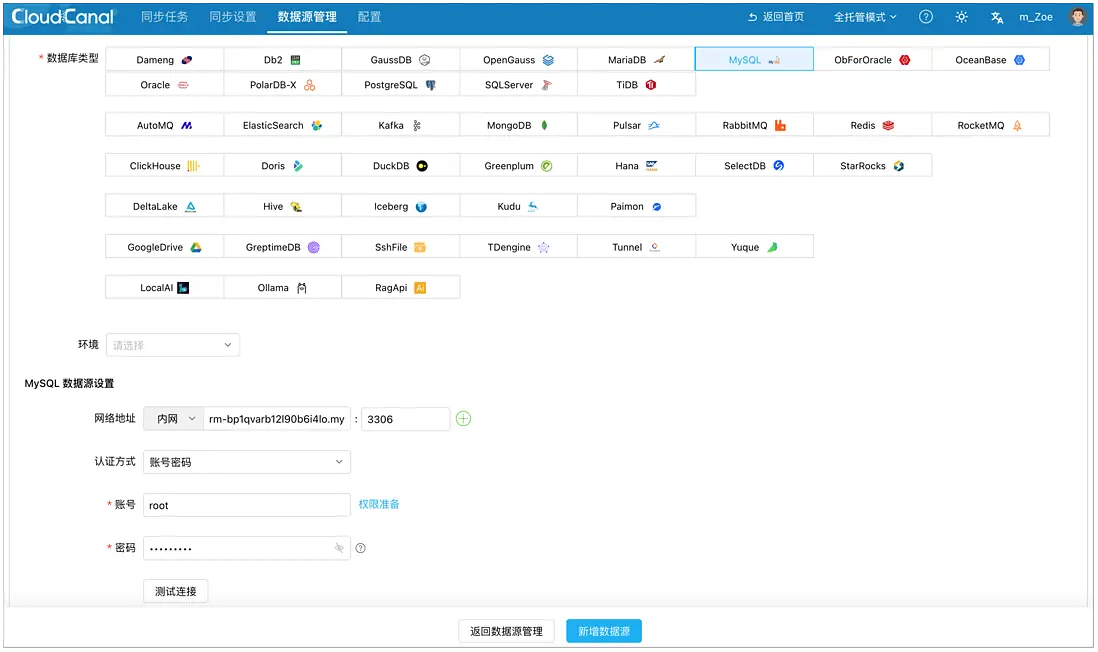Pick the Redis data source type
The width and height of the screenshot is (1098, 652).
[x=873, y=125]
